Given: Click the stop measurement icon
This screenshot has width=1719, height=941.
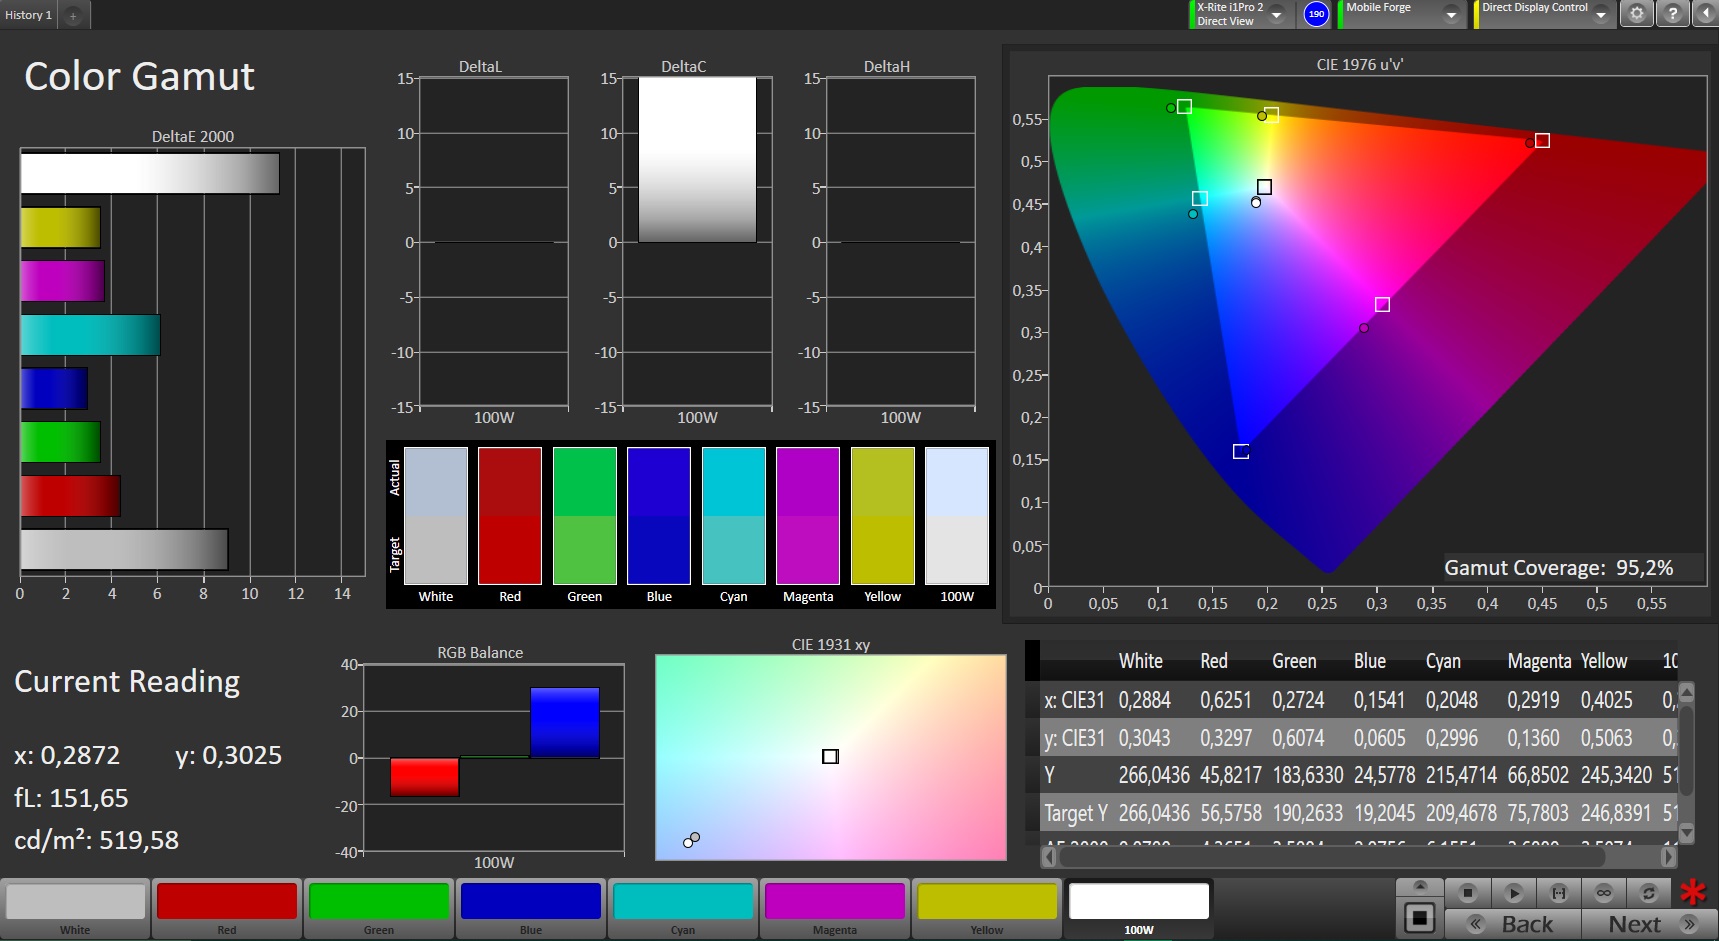Looking at the screenshot, I should tap(1467, 892).
